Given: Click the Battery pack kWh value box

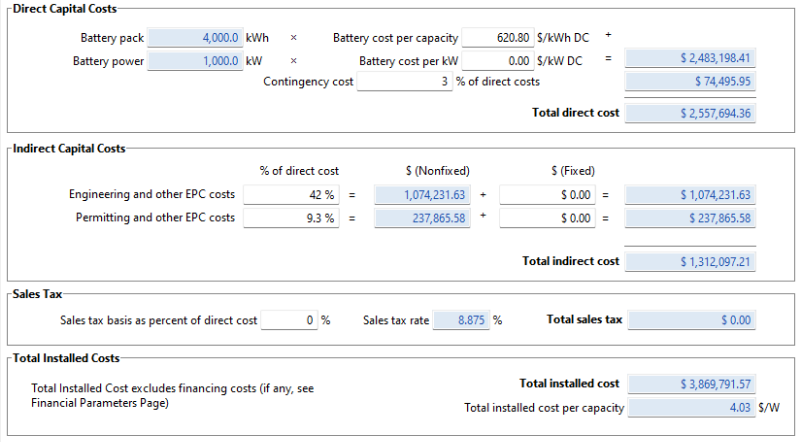Looking at the screenshot, I should [194, 38].
